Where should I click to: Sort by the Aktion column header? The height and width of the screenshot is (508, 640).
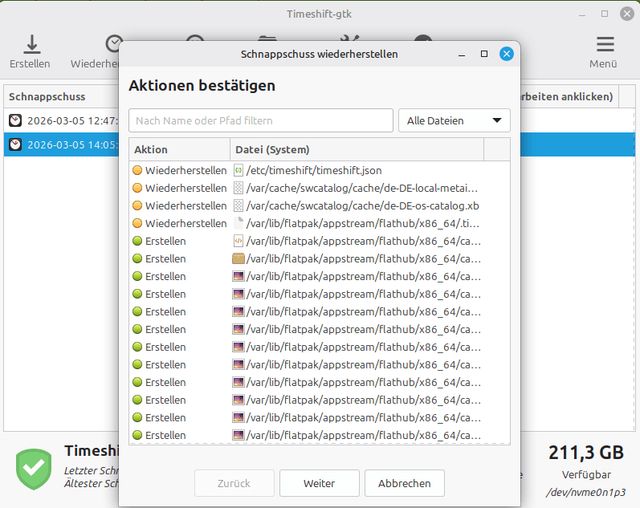[180, 149]
